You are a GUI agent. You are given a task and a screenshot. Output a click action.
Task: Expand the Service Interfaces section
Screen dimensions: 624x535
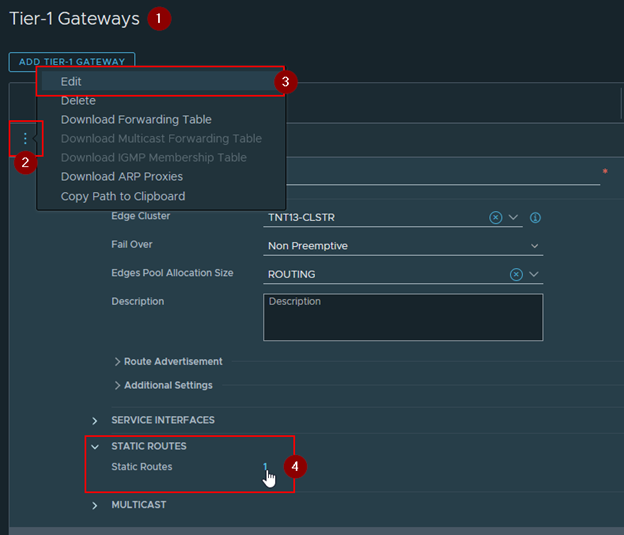pyautogui.click(x=162, y=420)
